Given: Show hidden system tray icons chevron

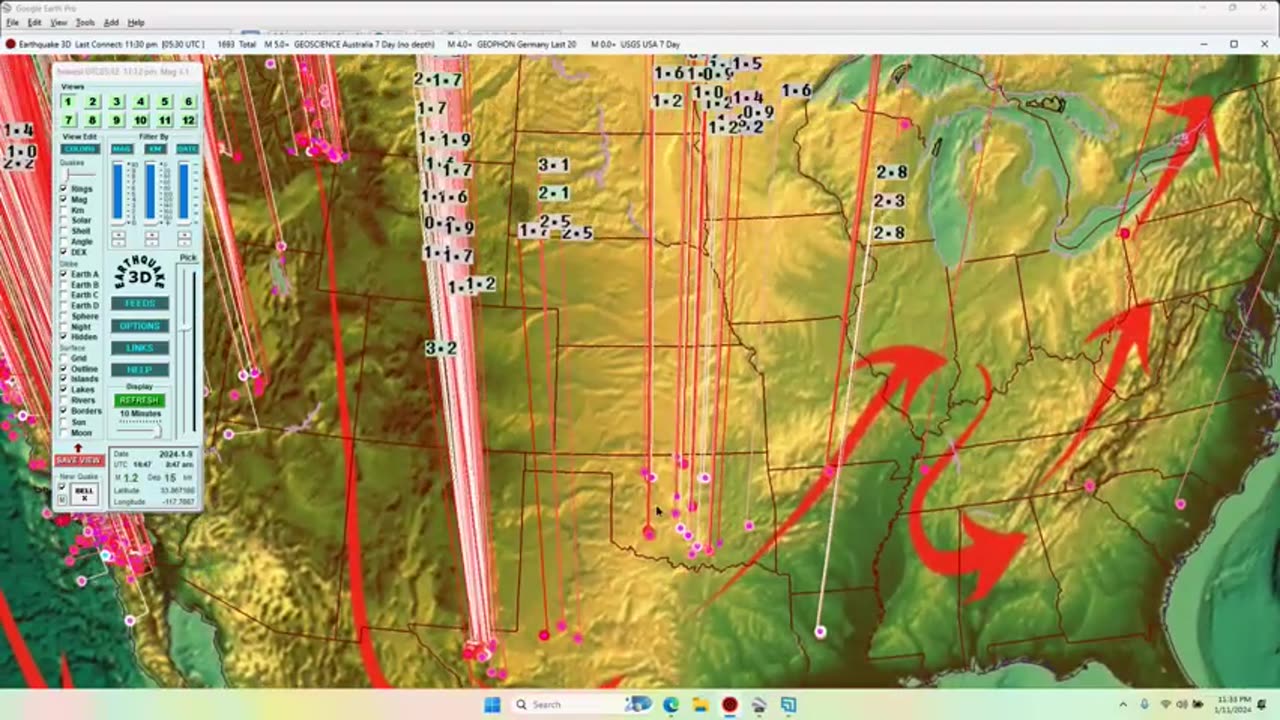Looking at the screenshot, I should (1122, 705).
